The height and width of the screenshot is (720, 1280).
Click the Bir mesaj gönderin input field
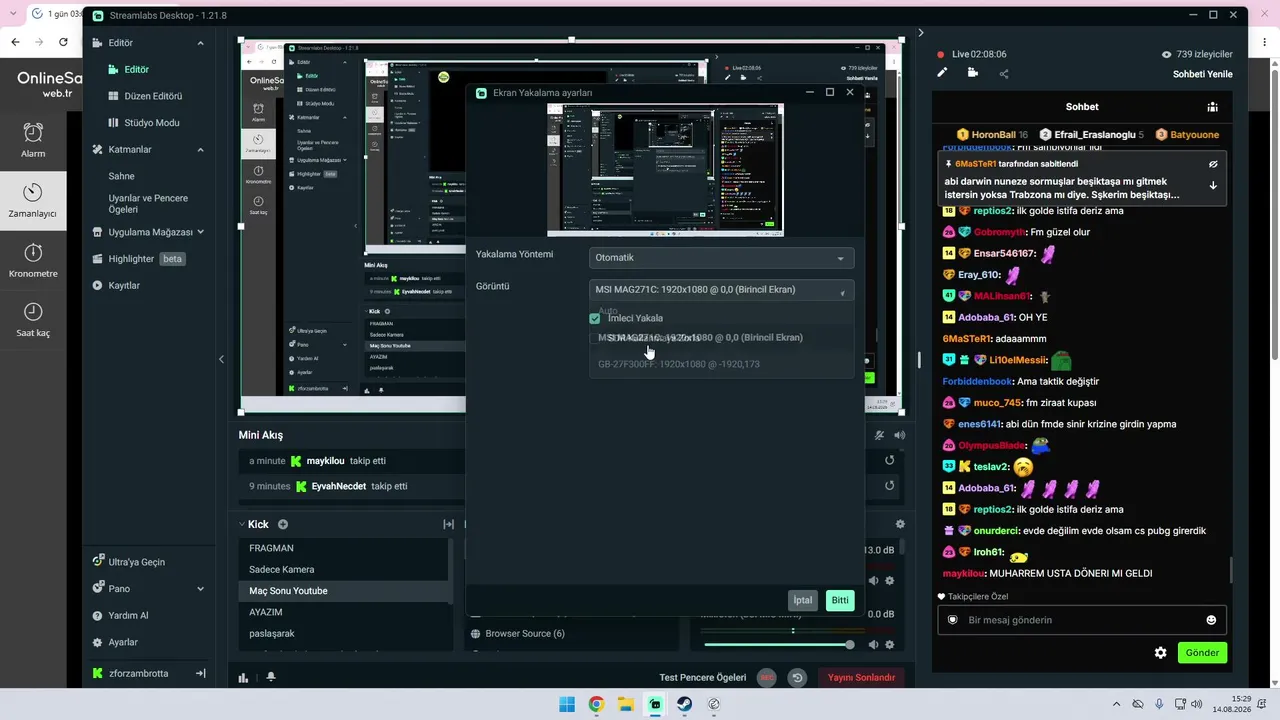pyautogui.click(x=1080, y=620)
